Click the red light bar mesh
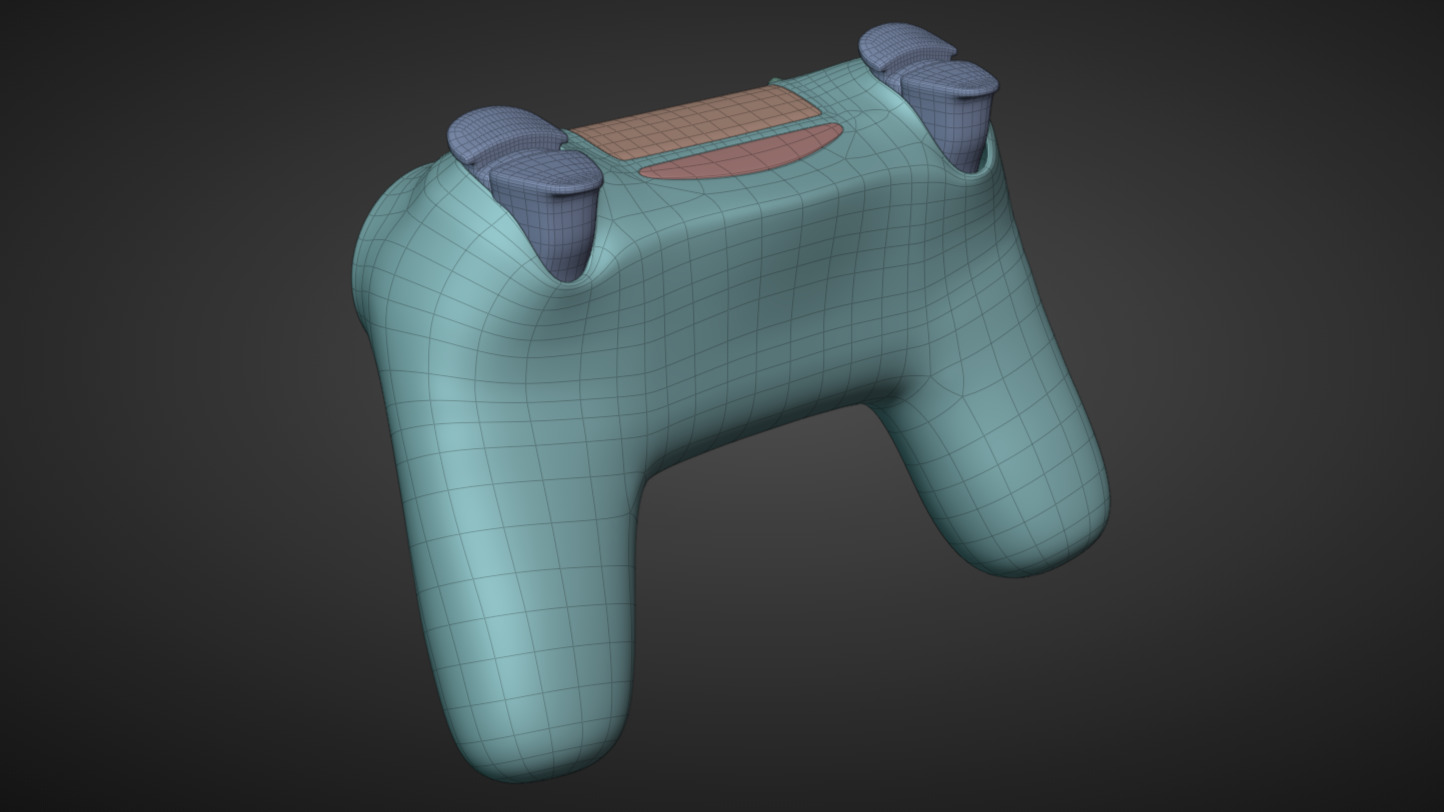This screenshot has height=812, width=1444. (741, 154)
